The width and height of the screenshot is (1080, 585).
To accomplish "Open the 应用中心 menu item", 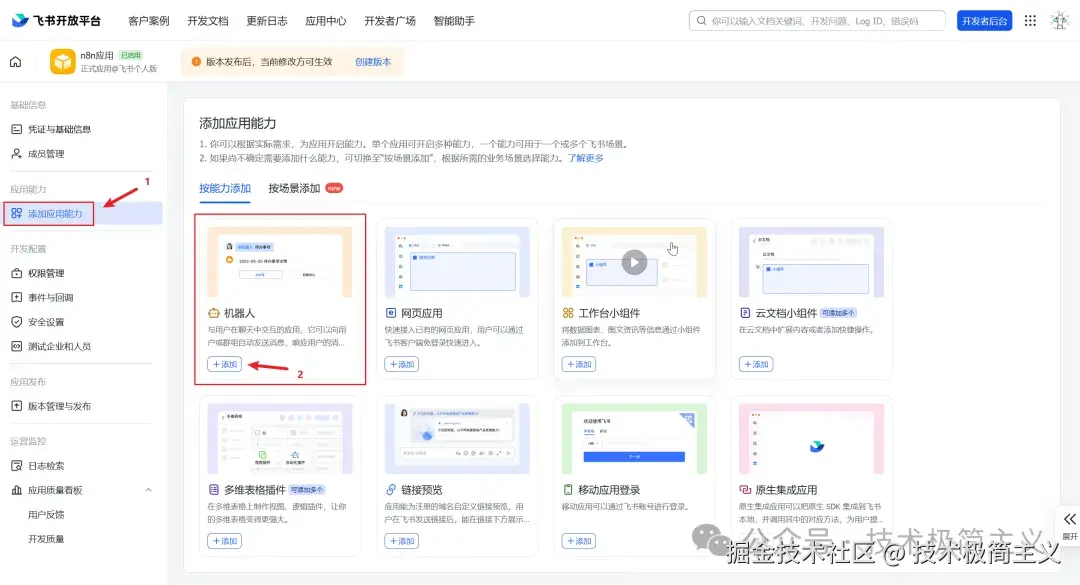I will pyautogui.click(x=325, y=19).
